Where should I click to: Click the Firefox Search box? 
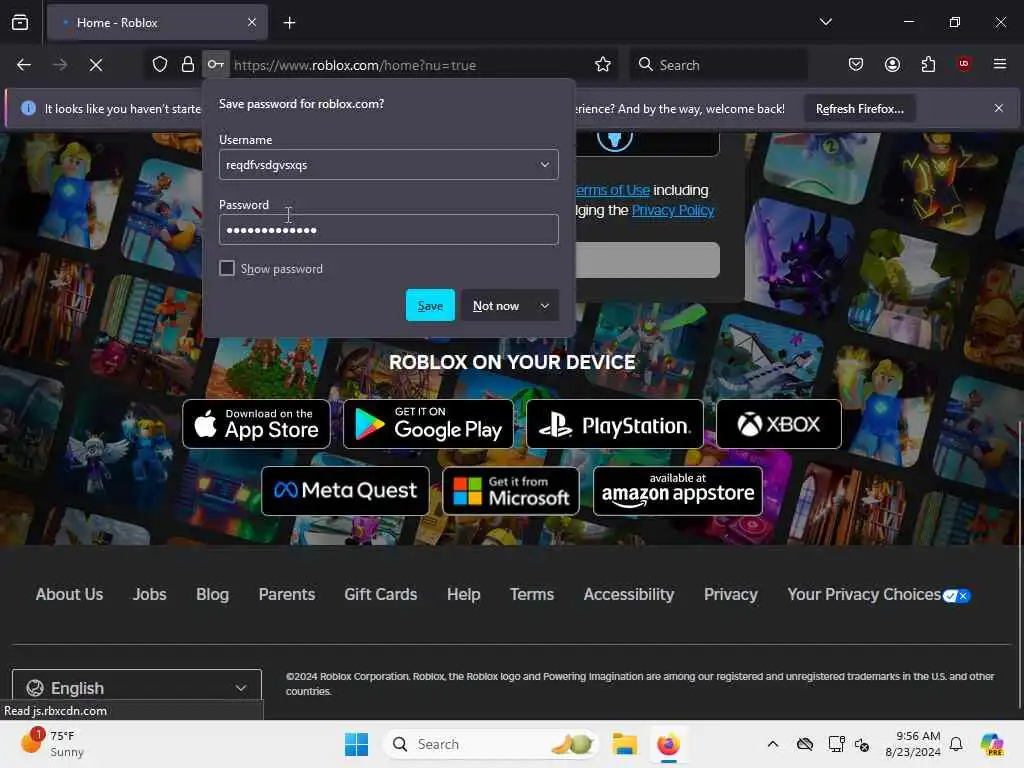[718, 65]
